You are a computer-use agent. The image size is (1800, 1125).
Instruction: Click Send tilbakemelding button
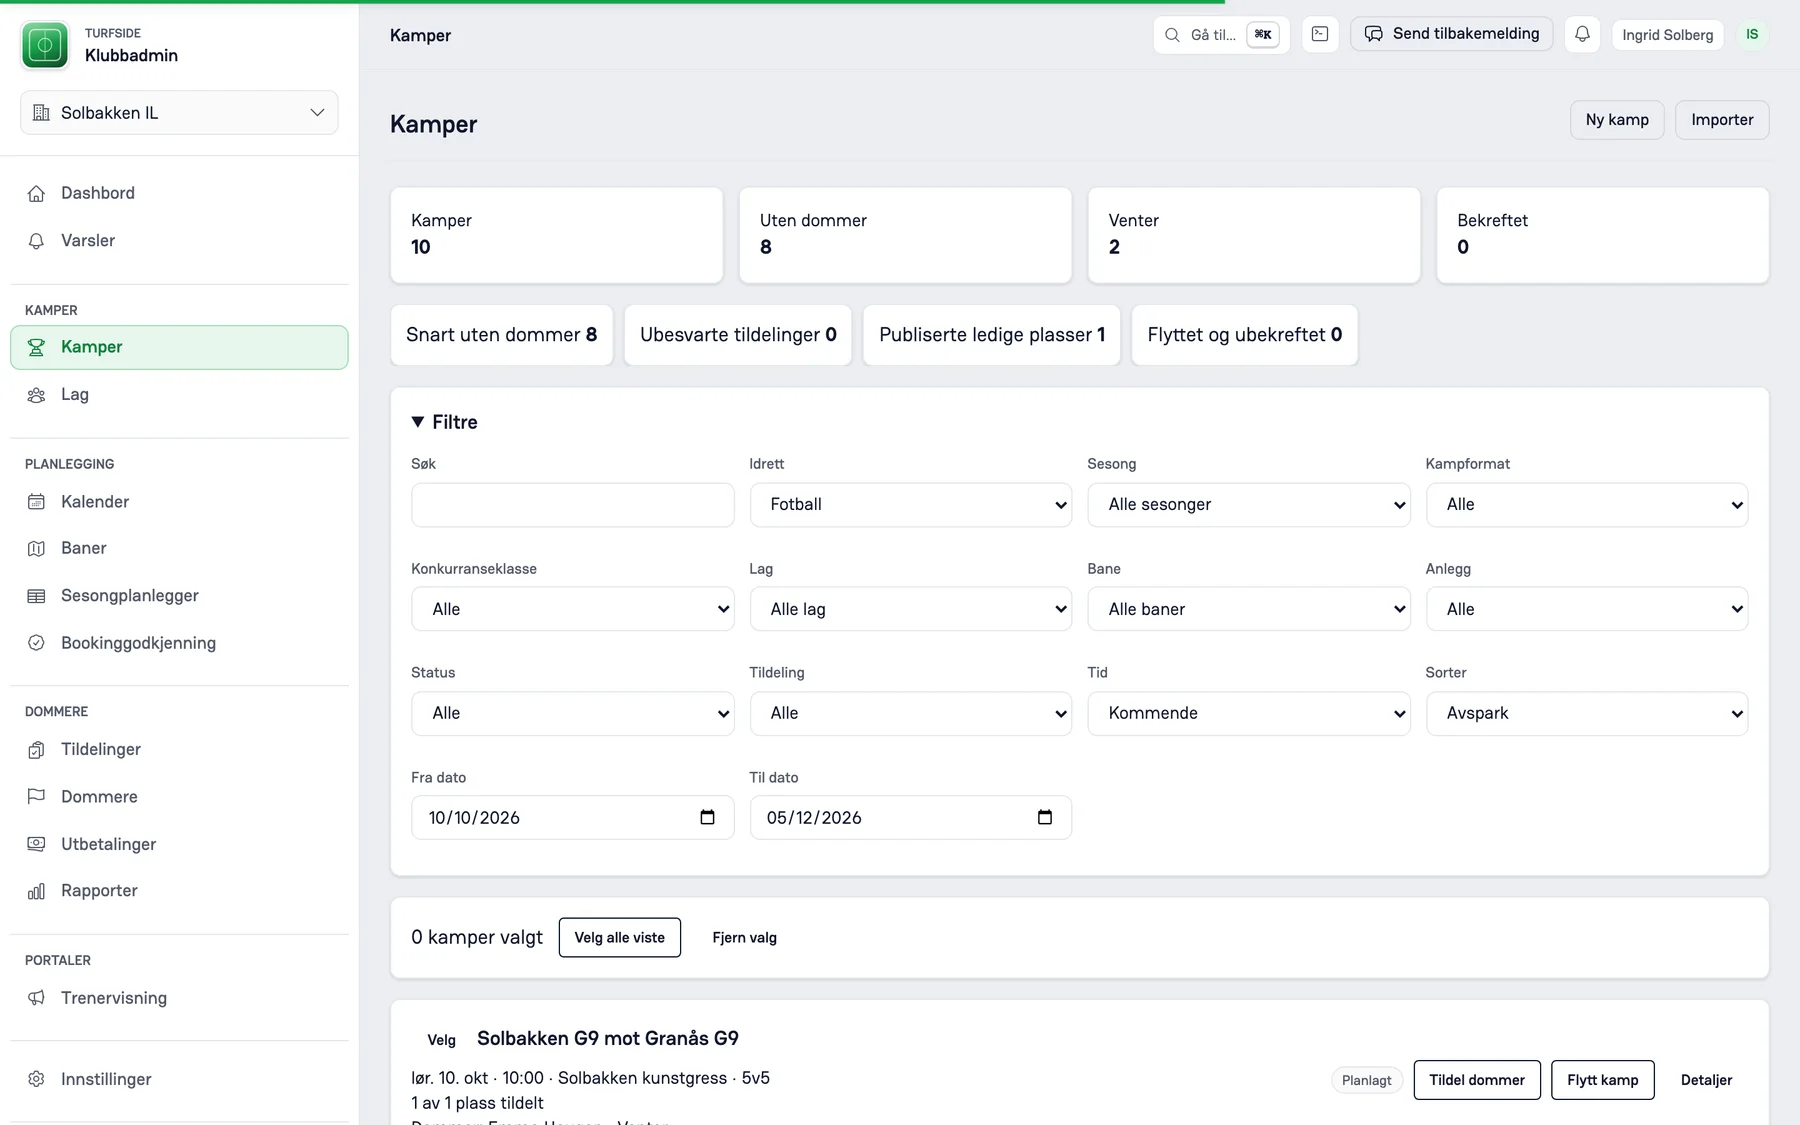coord(1452,34)
